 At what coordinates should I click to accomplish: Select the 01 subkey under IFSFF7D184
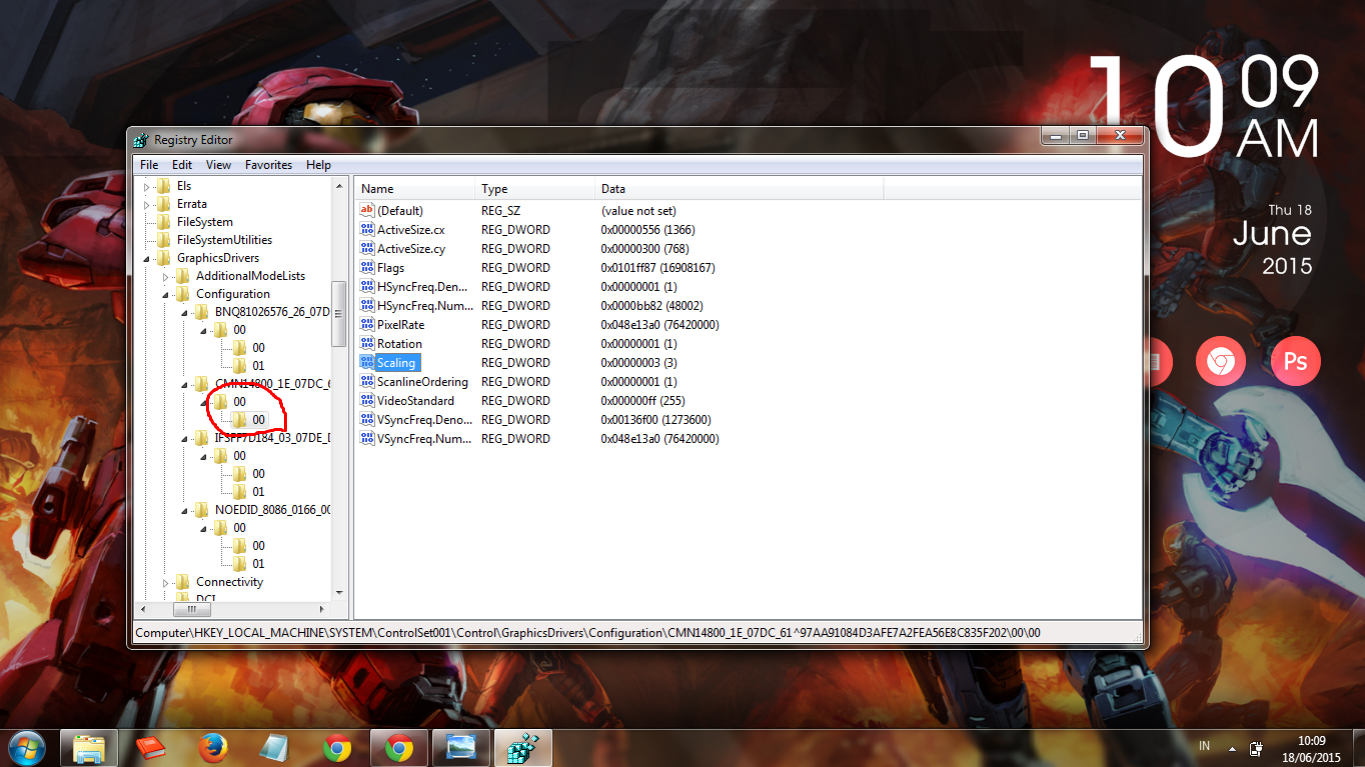click(x=258, y=492)
